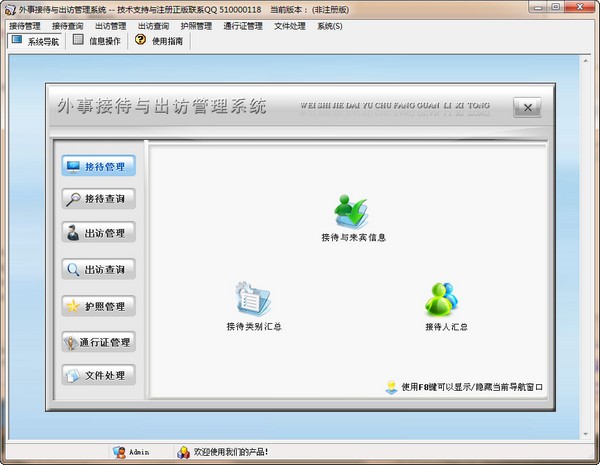Click the welcome message icon in status bar
The image size is (600, 465).
click(183, 452)
